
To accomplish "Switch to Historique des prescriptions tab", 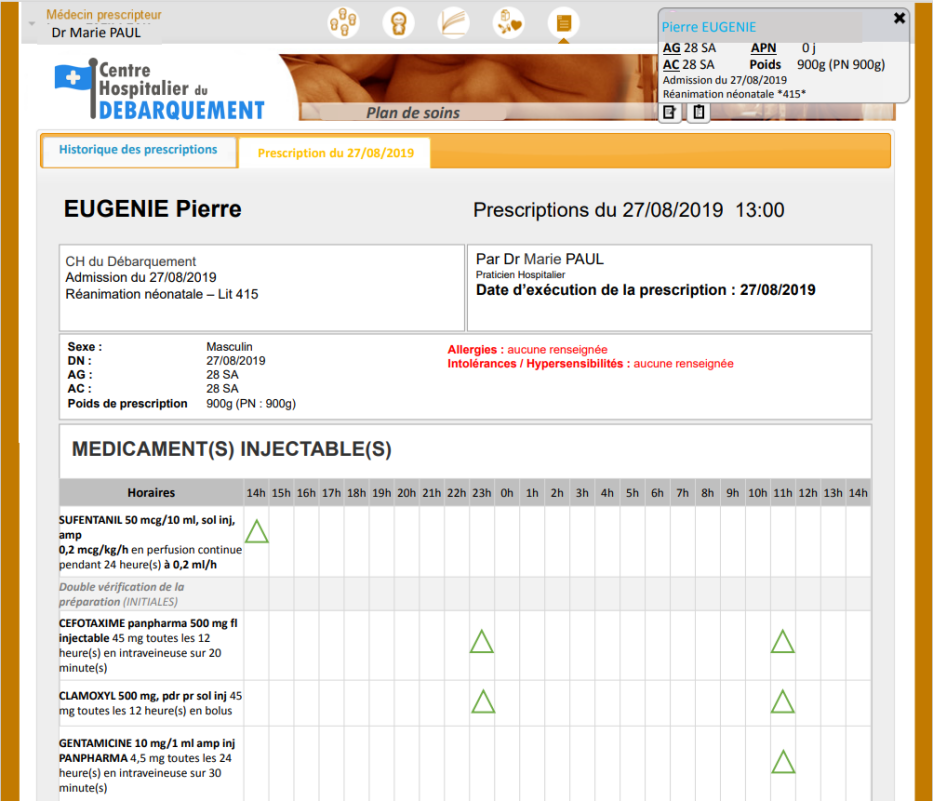I will [138, 150].
